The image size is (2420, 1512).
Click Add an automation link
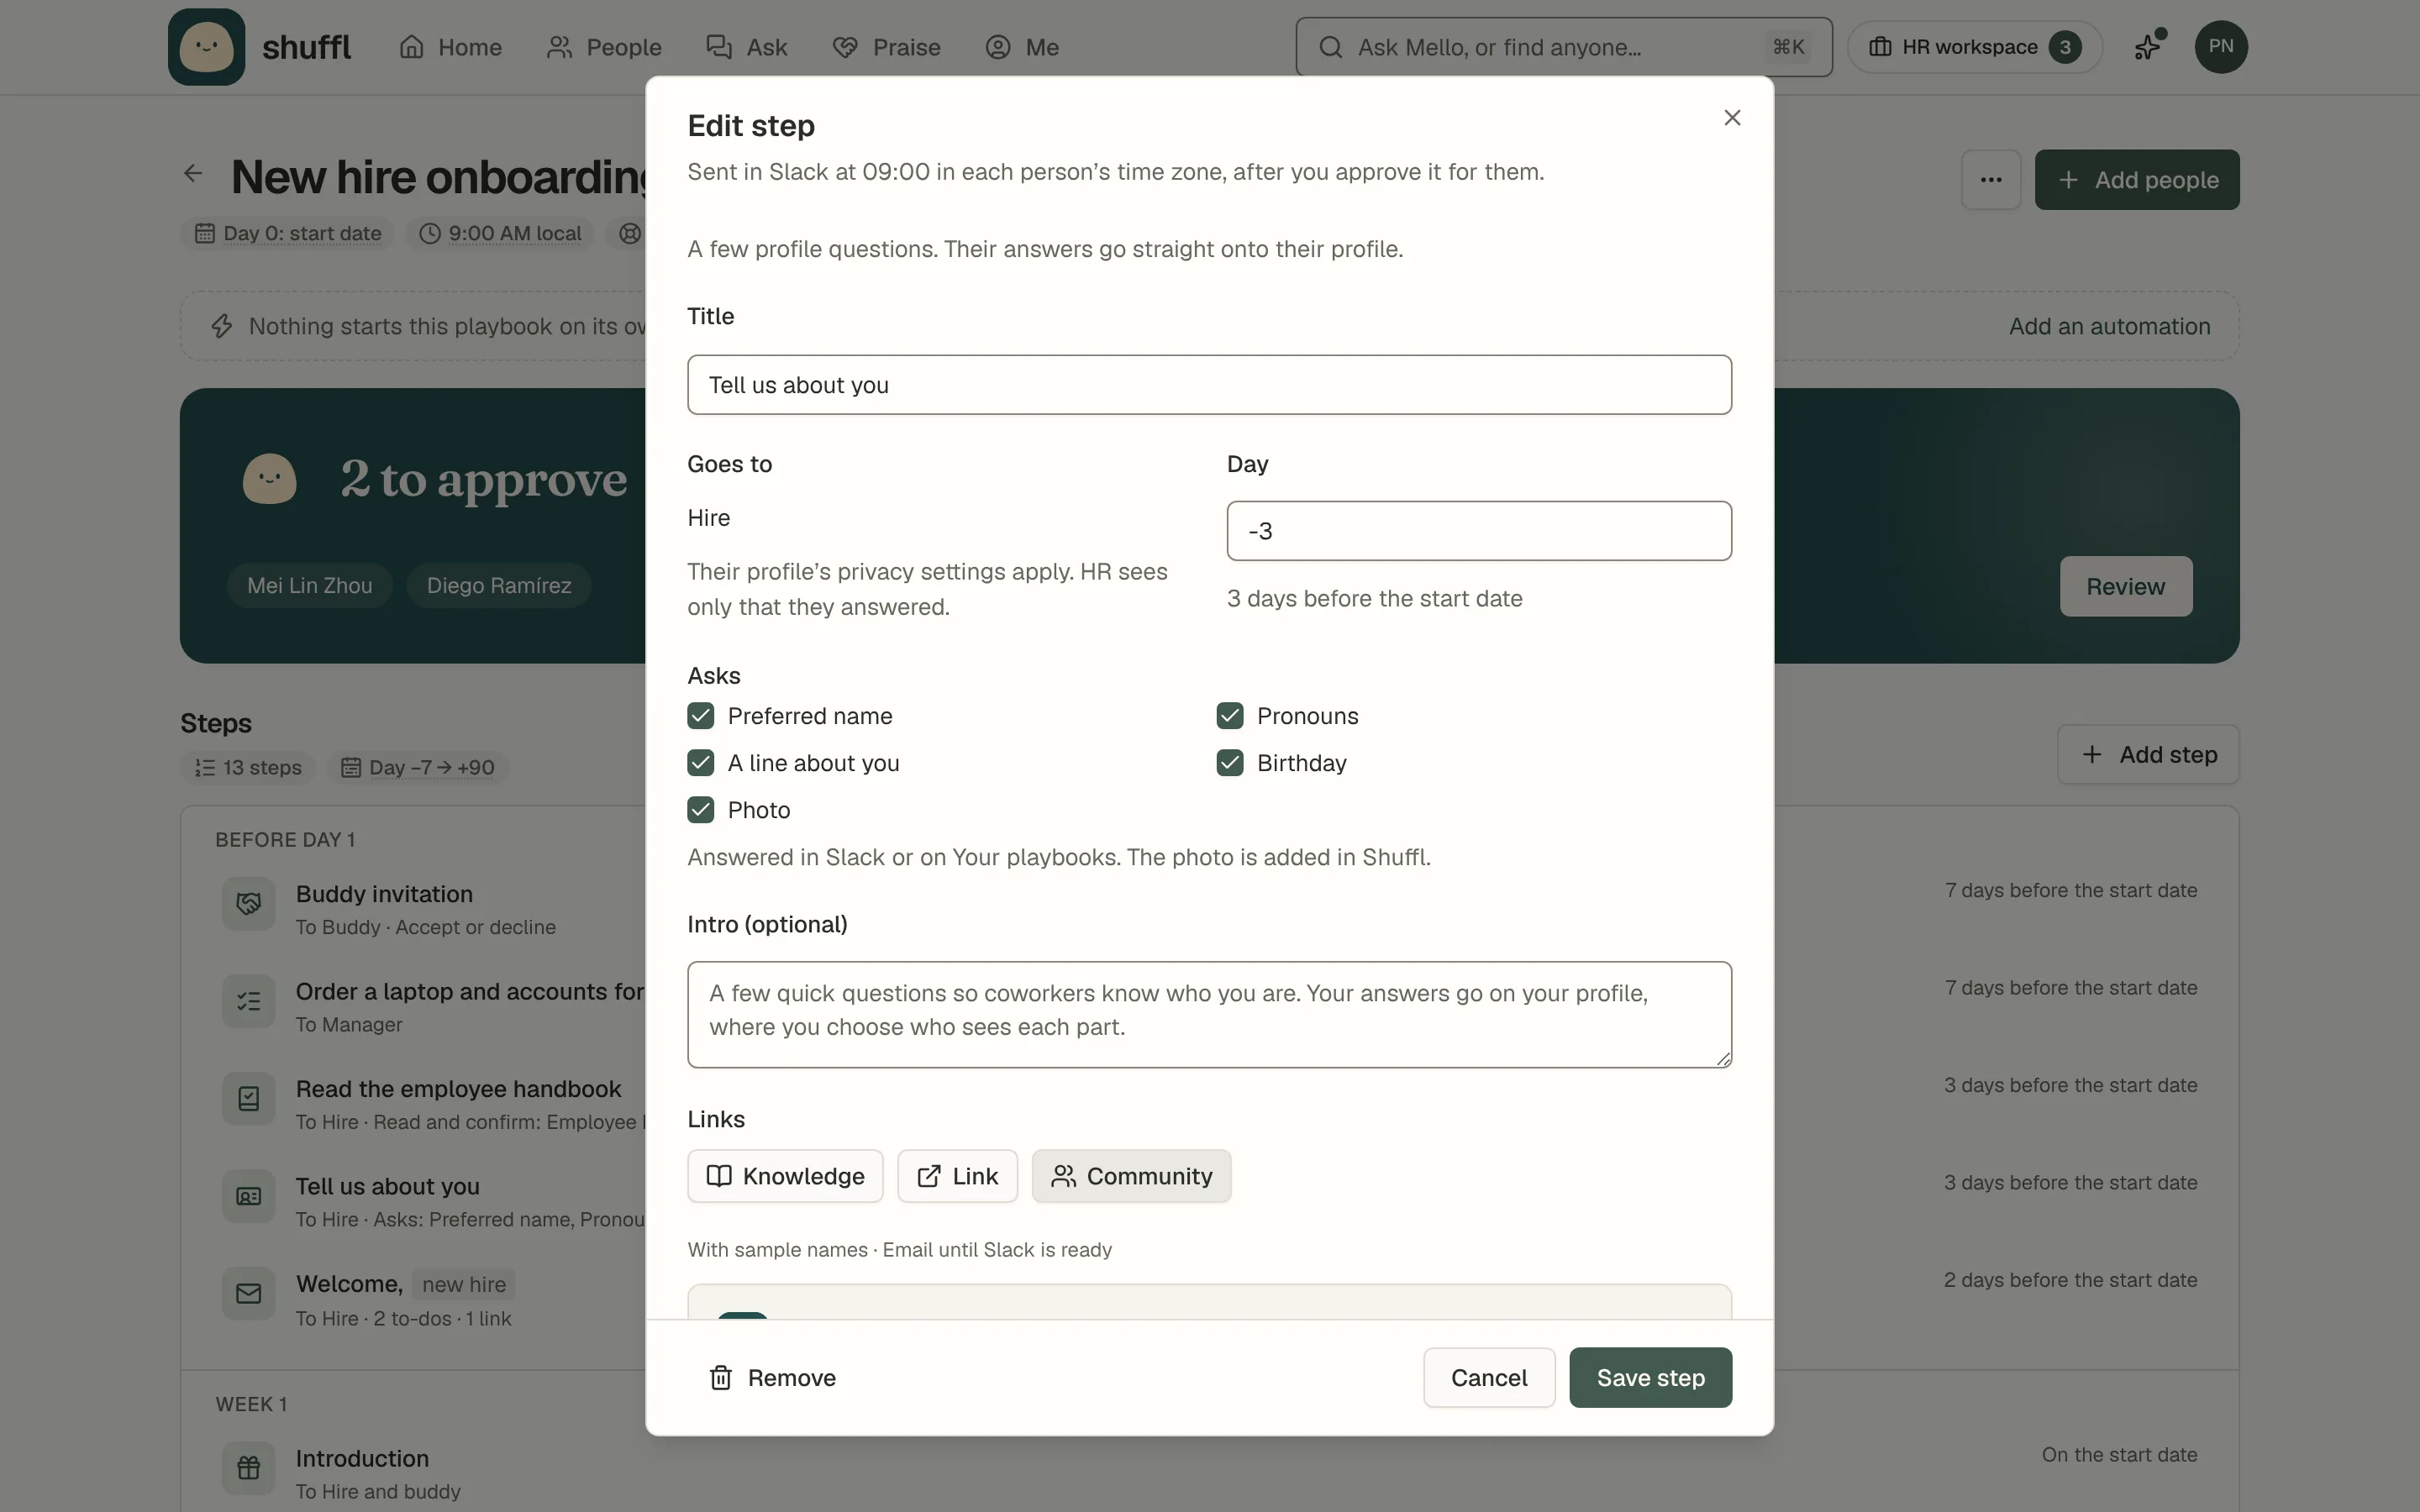(2109, 326)
